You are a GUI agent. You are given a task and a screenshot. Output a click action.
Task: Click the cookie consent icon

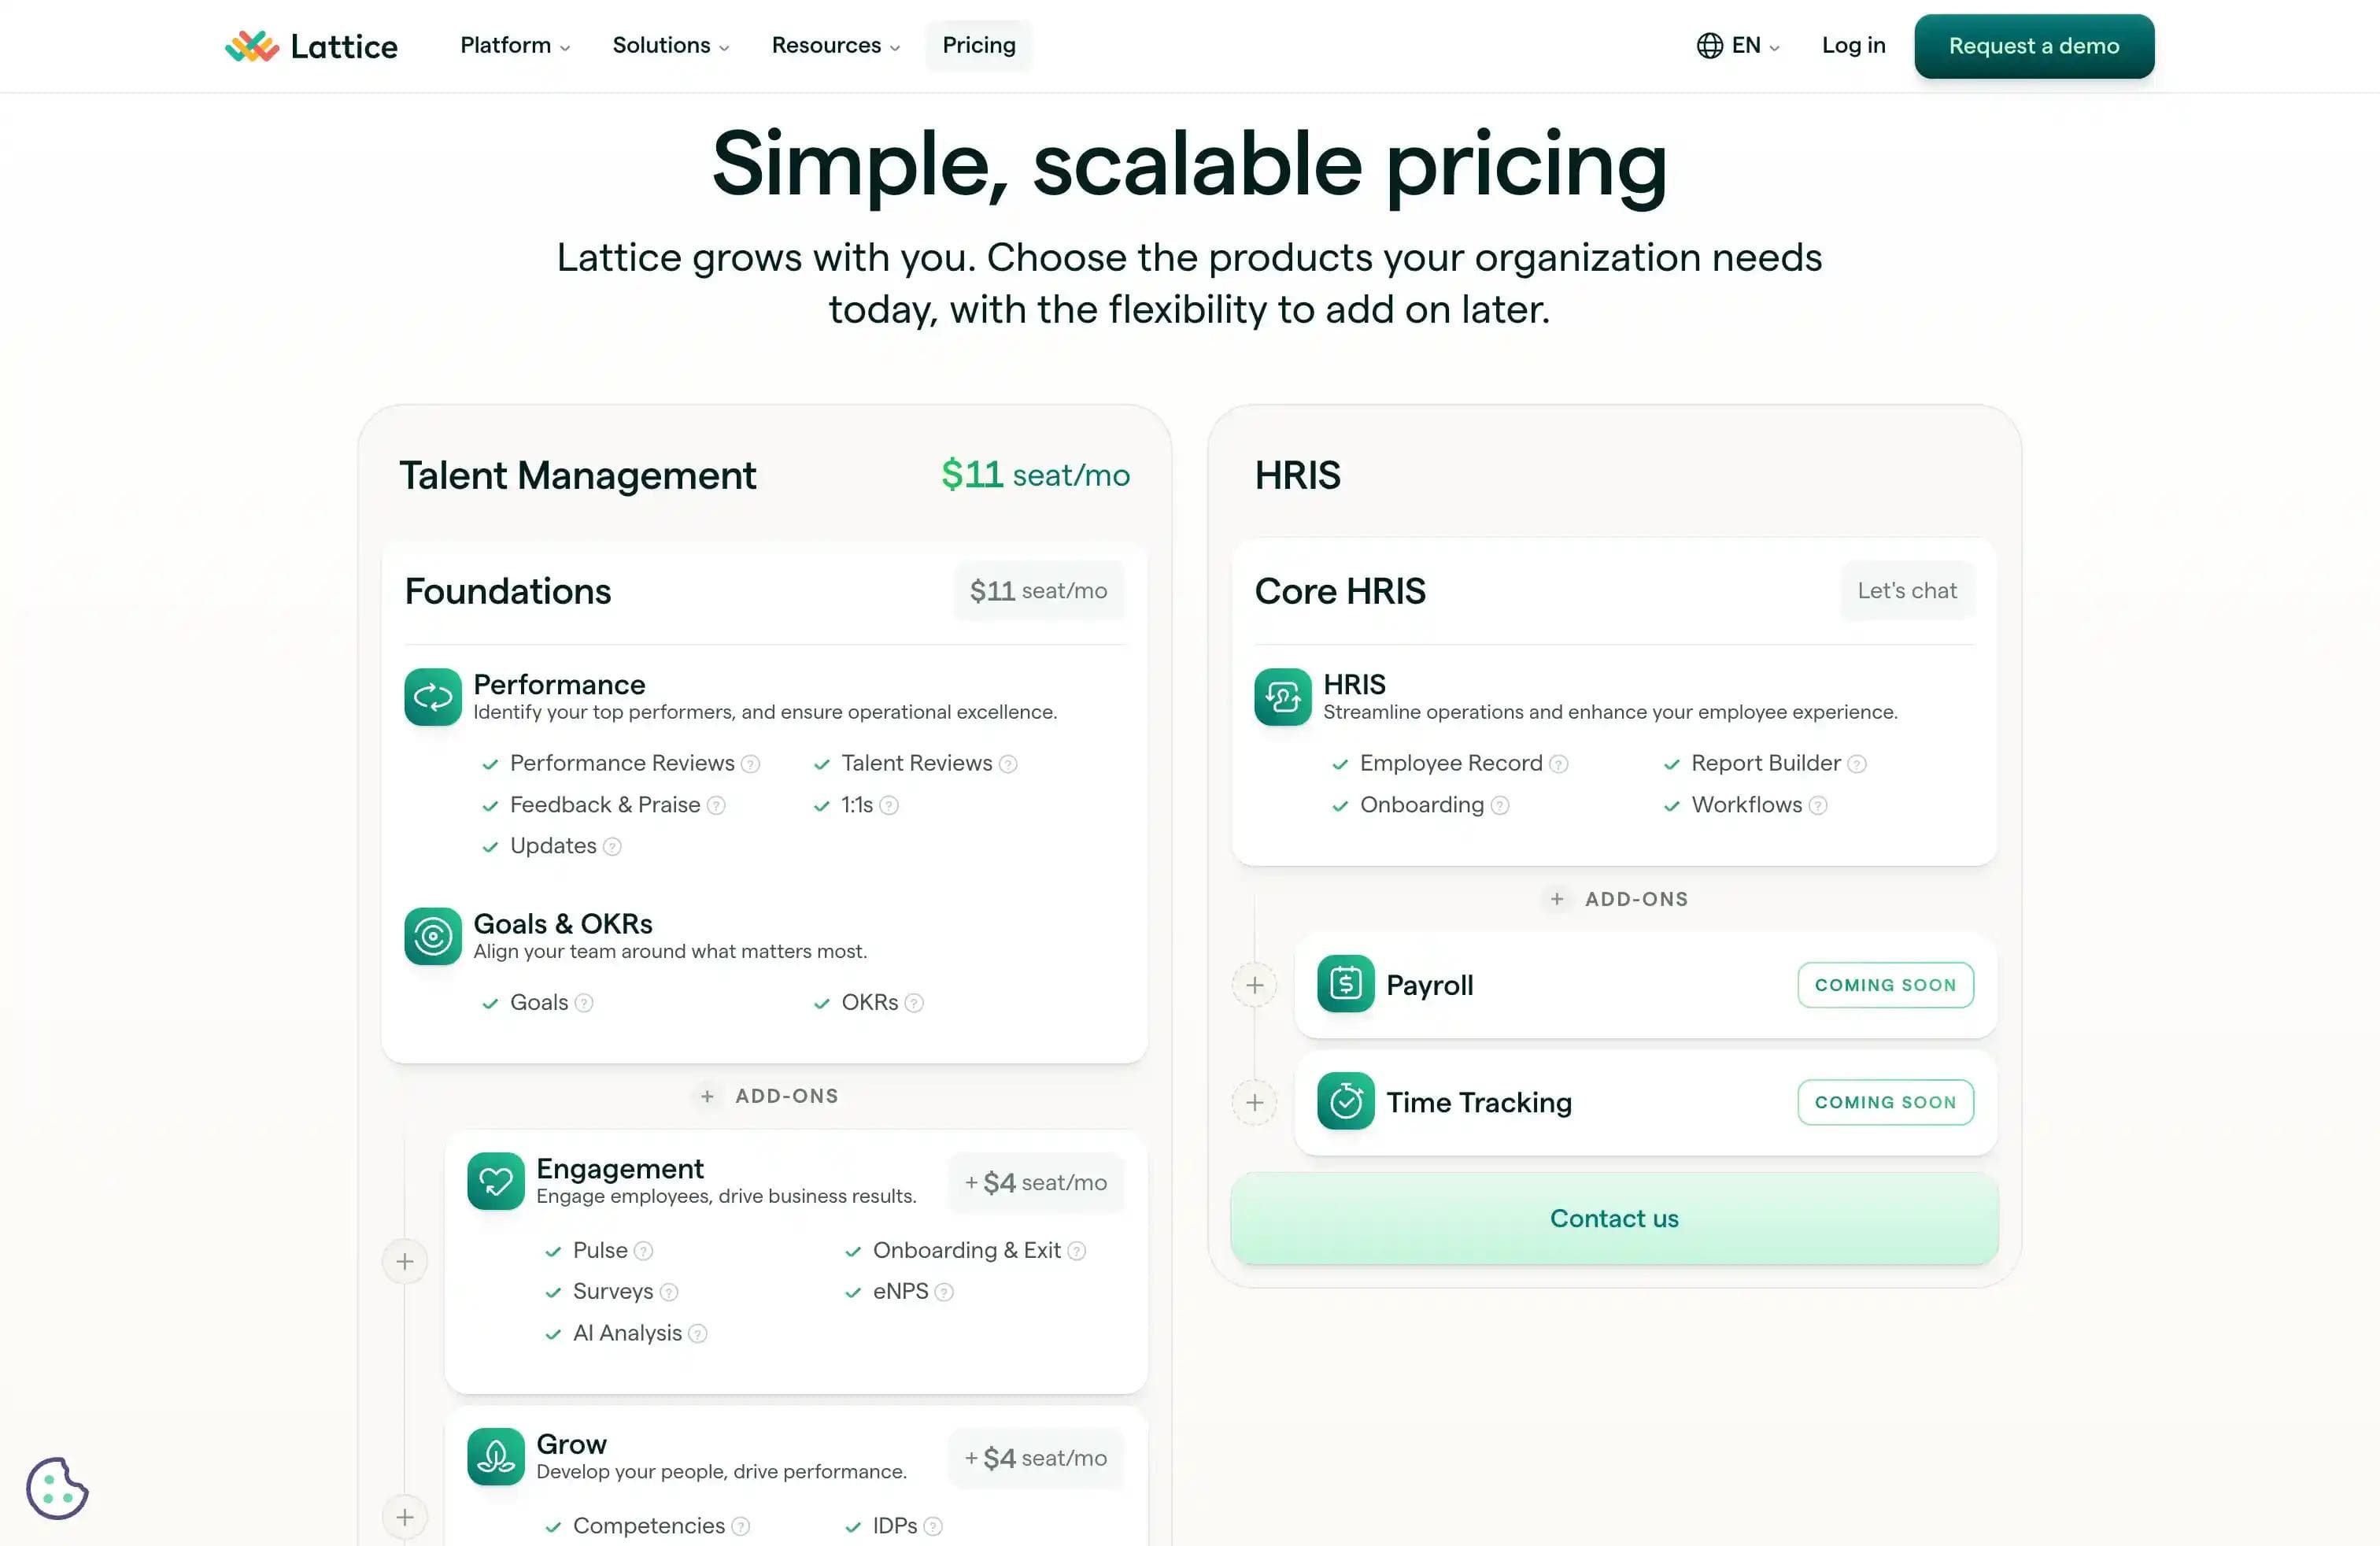pyautogui.click(x=57, y=1487)
